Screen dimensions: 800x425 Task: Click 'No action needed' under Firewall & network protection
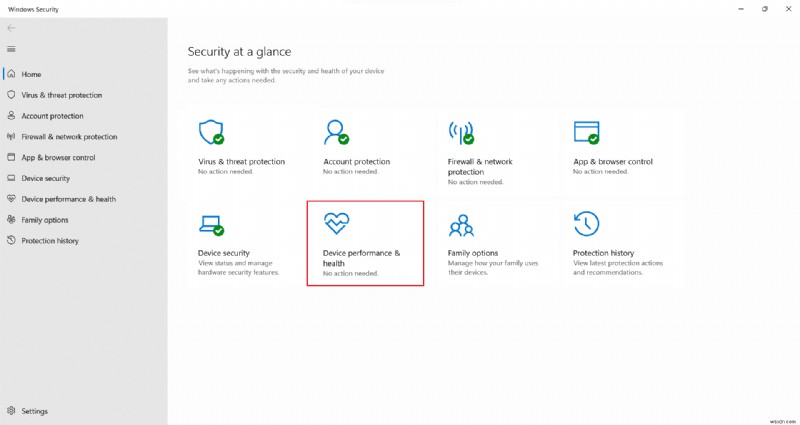(476, 182)
